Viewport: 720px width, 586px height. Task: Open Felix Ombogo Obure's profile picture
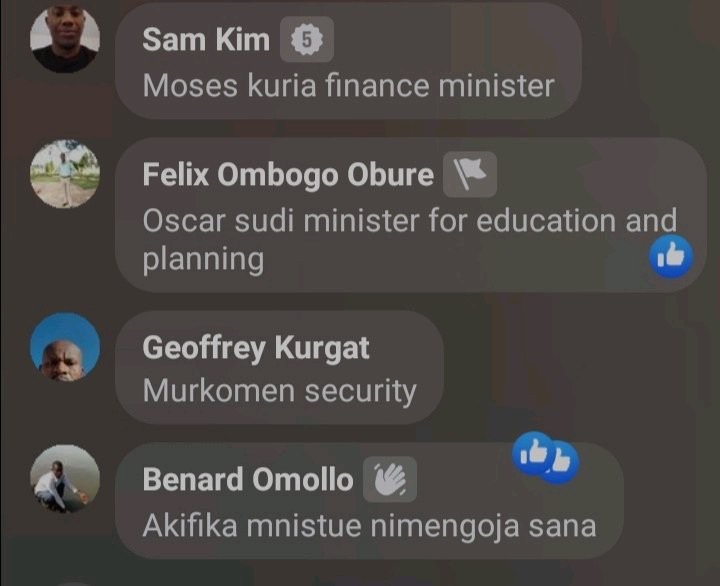(x=65, y=174)
